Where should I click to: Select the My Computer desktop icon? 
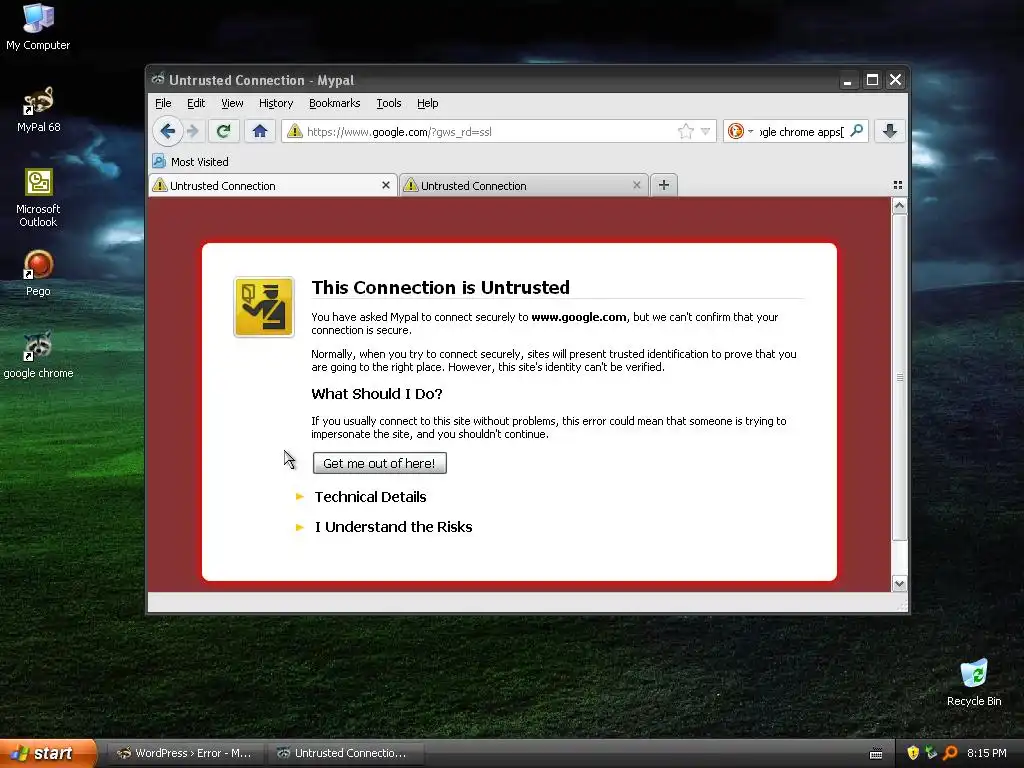[x=38, y=27]
